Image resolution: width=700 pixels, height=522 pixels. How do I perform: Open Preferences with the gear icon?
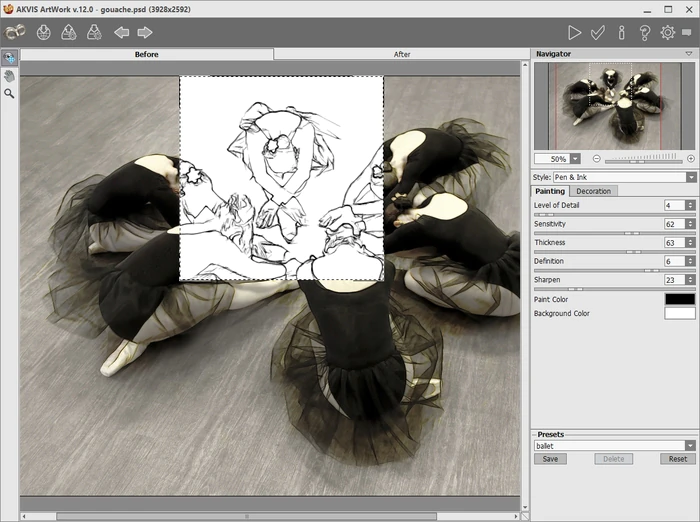coord(667,33)
